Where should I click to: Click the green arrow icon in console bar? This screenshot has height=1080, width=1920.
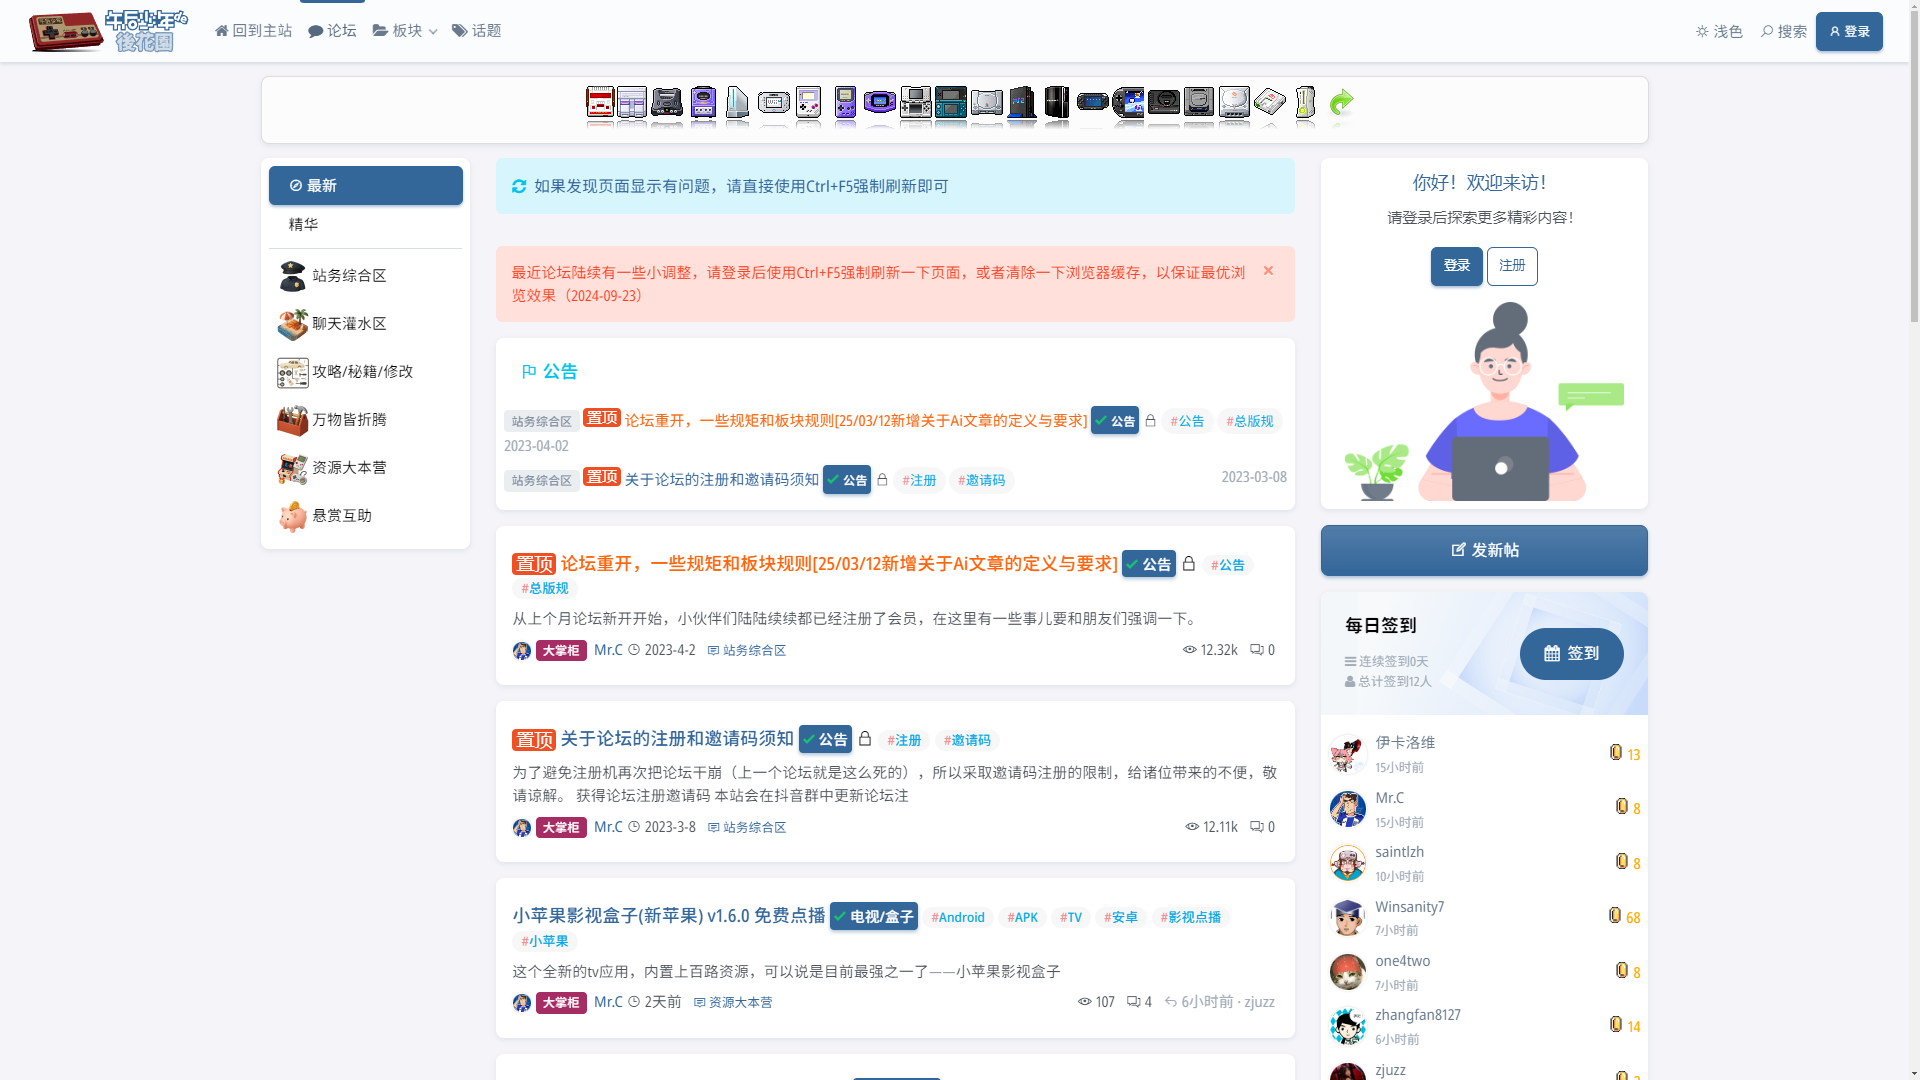(1341, 102)
